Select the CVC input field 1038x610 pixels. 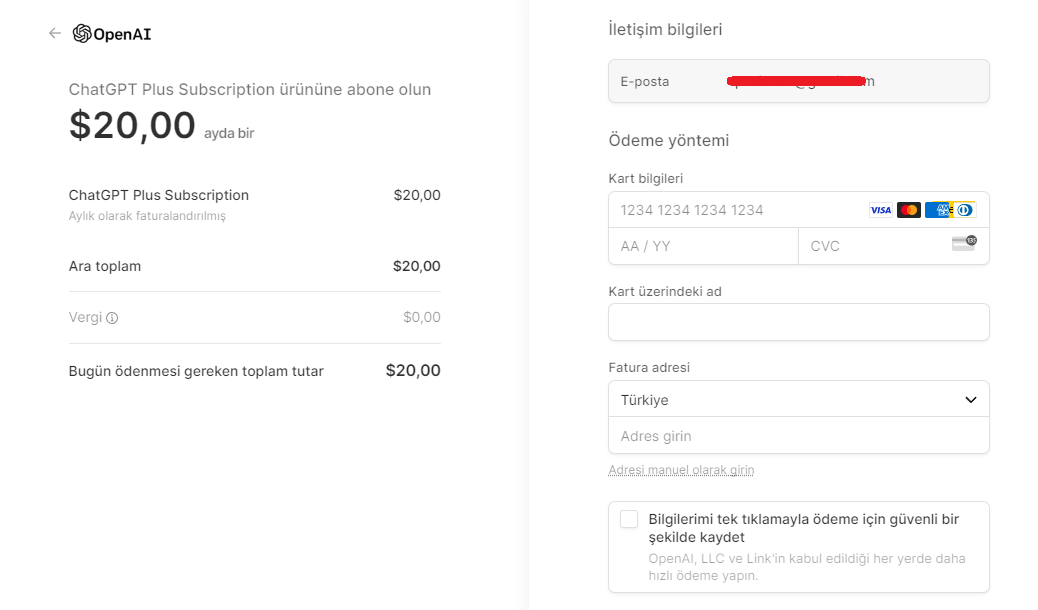(x=894, y=246)
